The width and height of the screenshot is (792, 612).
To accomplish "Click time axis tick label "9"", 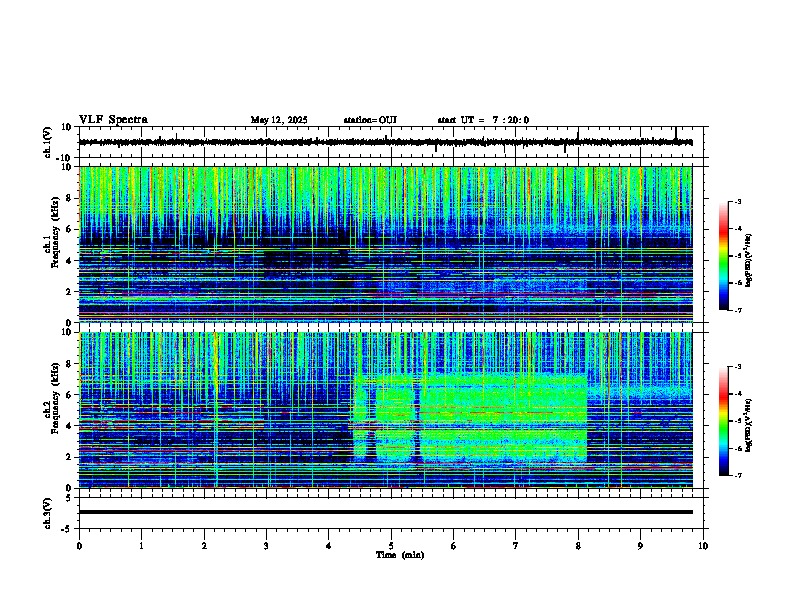I will click(640, 546).
